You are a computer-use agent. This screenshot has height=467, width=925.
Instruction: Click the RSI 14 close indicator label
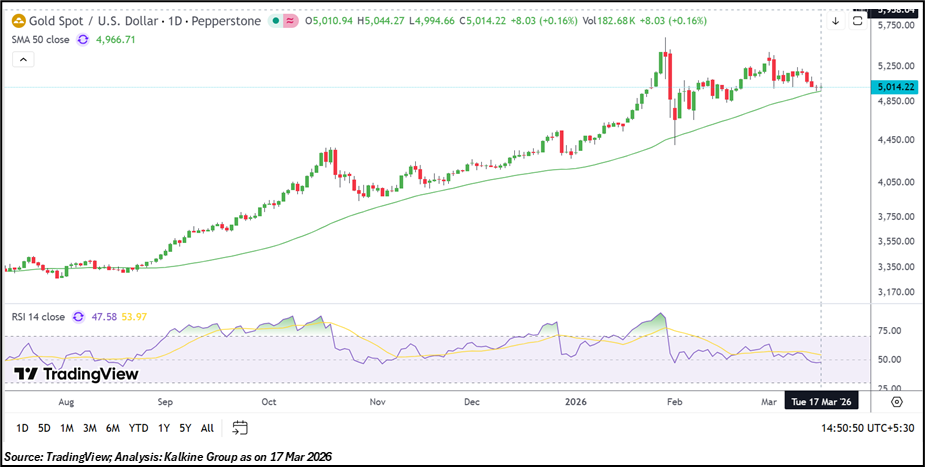39,317
